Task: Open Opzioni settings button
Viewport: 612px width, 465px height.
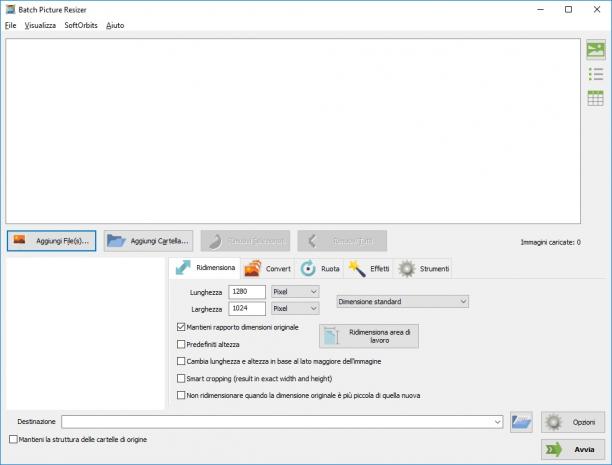Action: pos(573,422)
